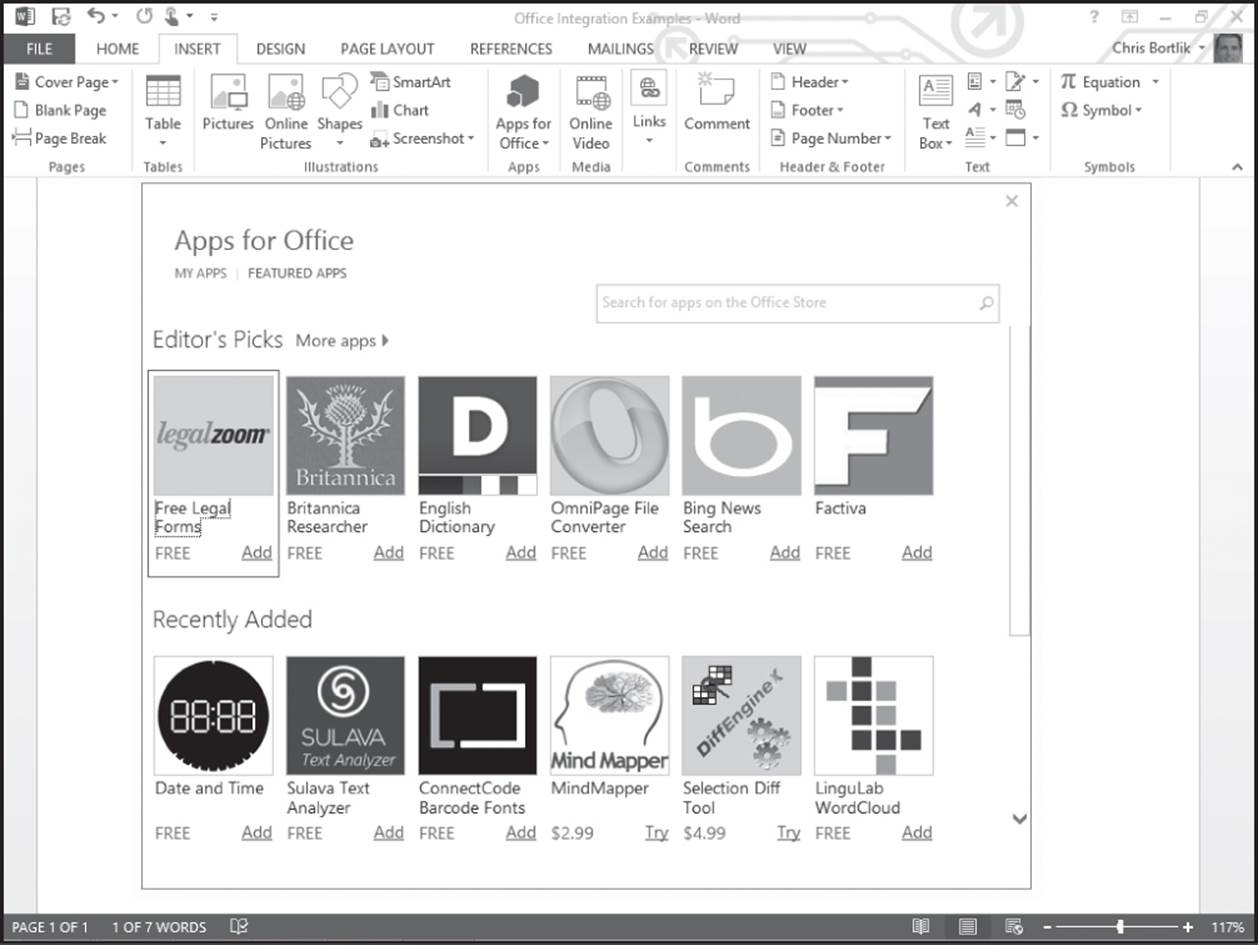Open the Apps for Office button
This screenshot has height=945, width=1258.
(x=523, y=113)
